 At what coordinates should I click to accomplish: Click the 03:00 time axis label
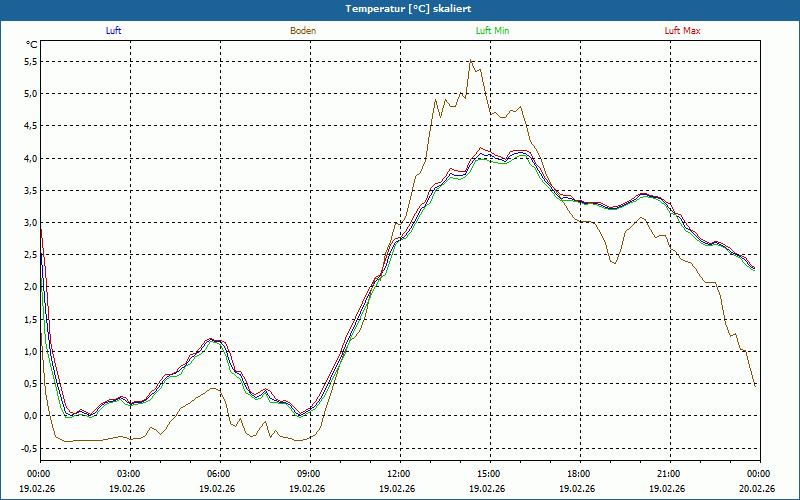pyautogui.click(x=129, y=474)
